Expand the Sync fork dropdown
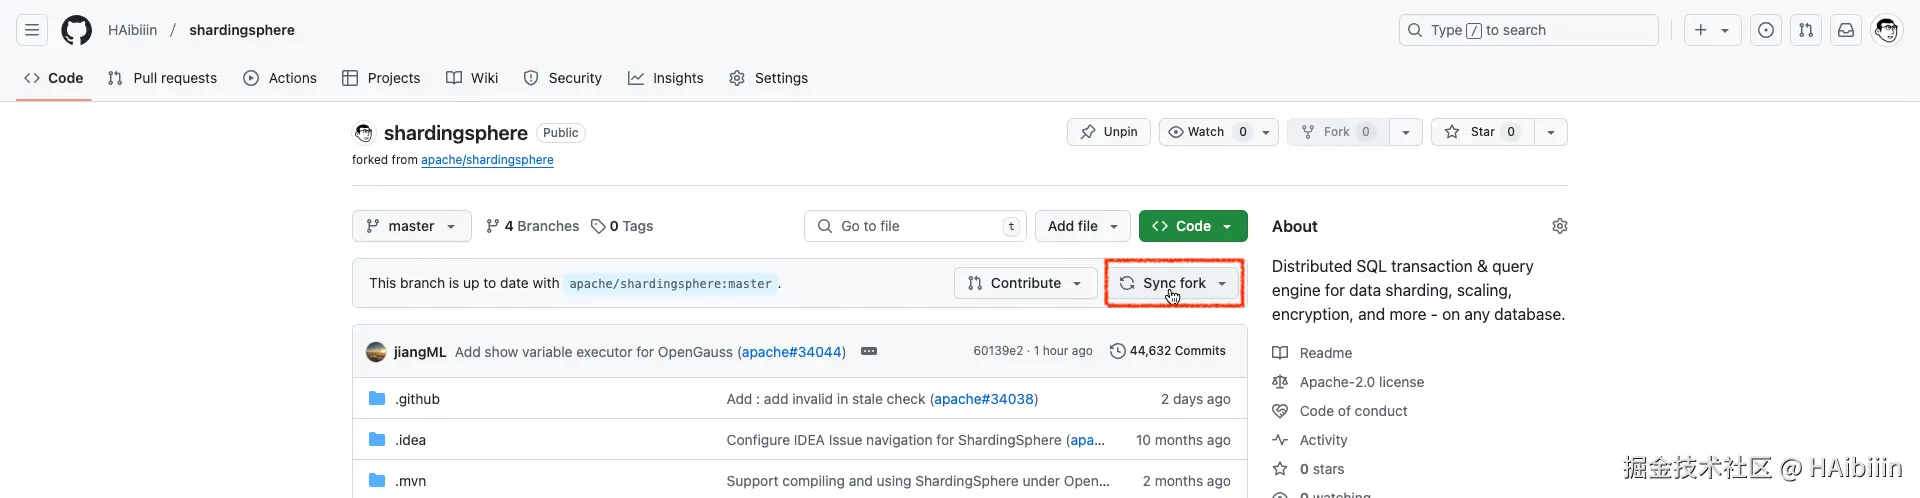The image size is (1920, 498). 1174,283
